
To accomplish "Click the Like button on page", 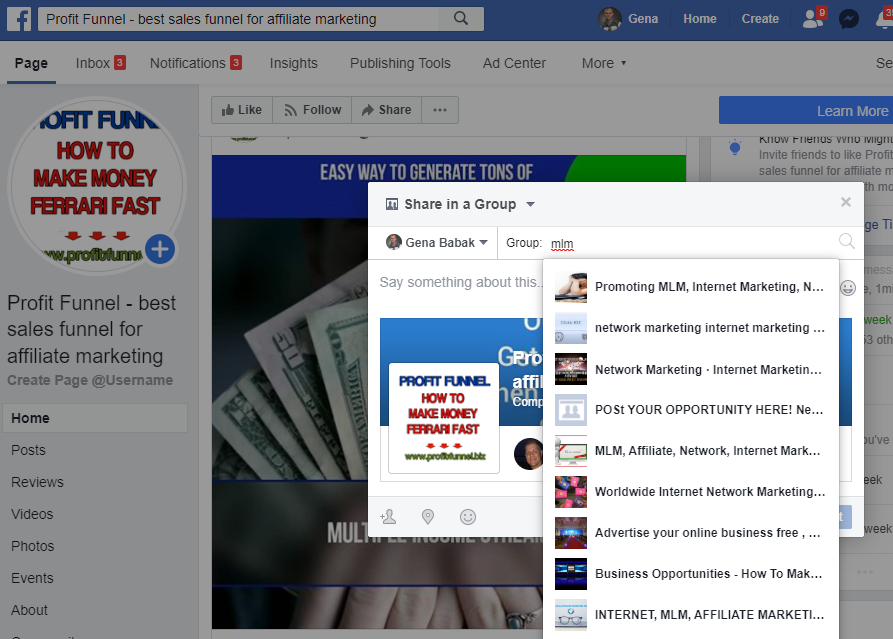I will [x=242, y=110].
